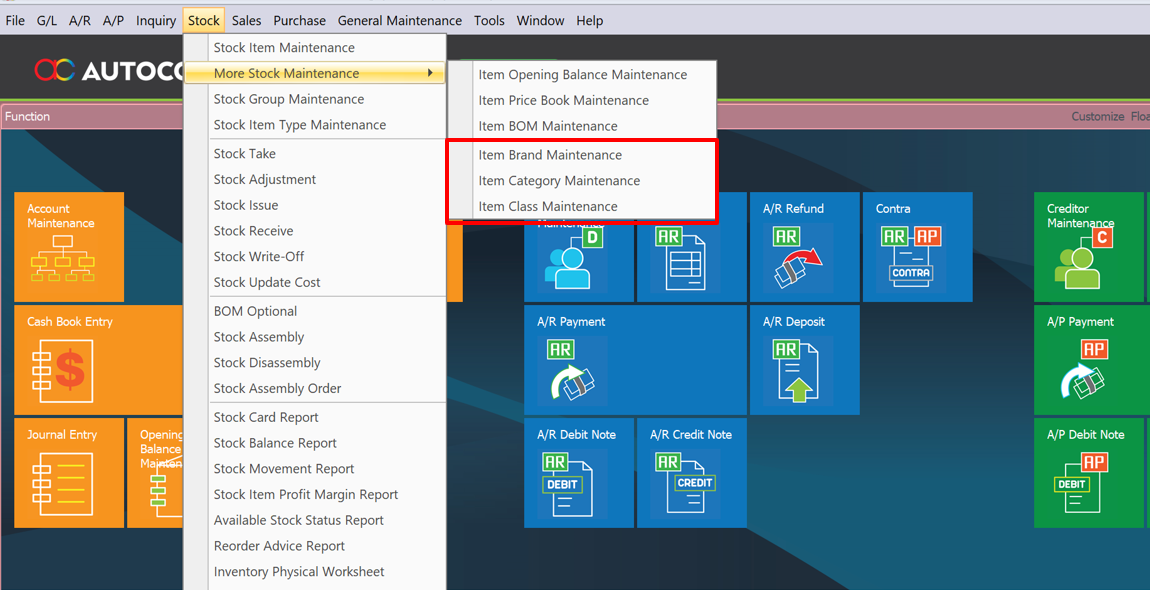Open the File menu
Image resolution: width=1150 pixels, height=590 pixels.
(x=15, y=21)
